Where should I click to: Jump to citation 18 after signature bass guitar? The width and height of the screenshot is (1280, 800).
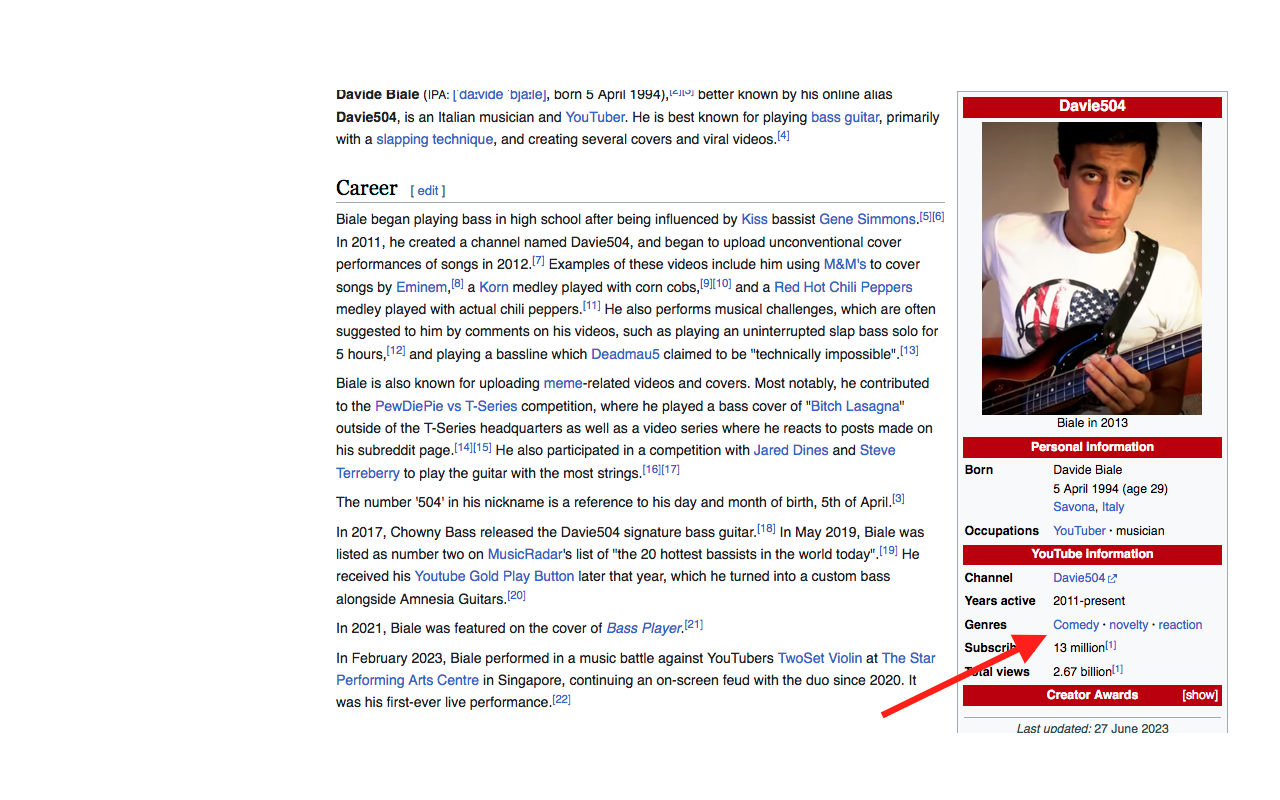tap(766, 529)
